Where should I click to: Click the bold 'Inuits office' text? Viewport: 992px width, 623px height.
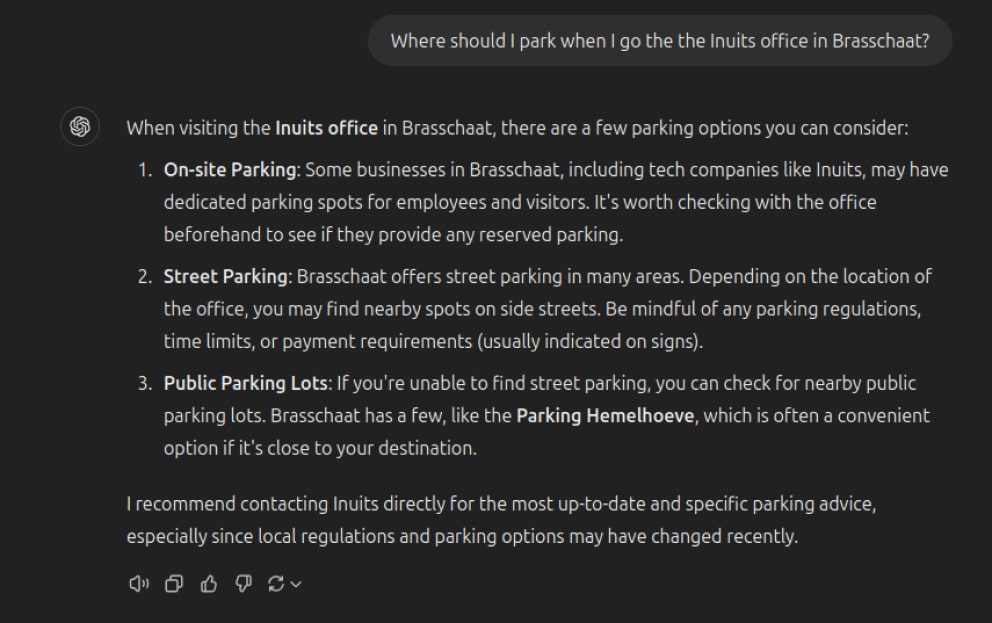point(326,128)
